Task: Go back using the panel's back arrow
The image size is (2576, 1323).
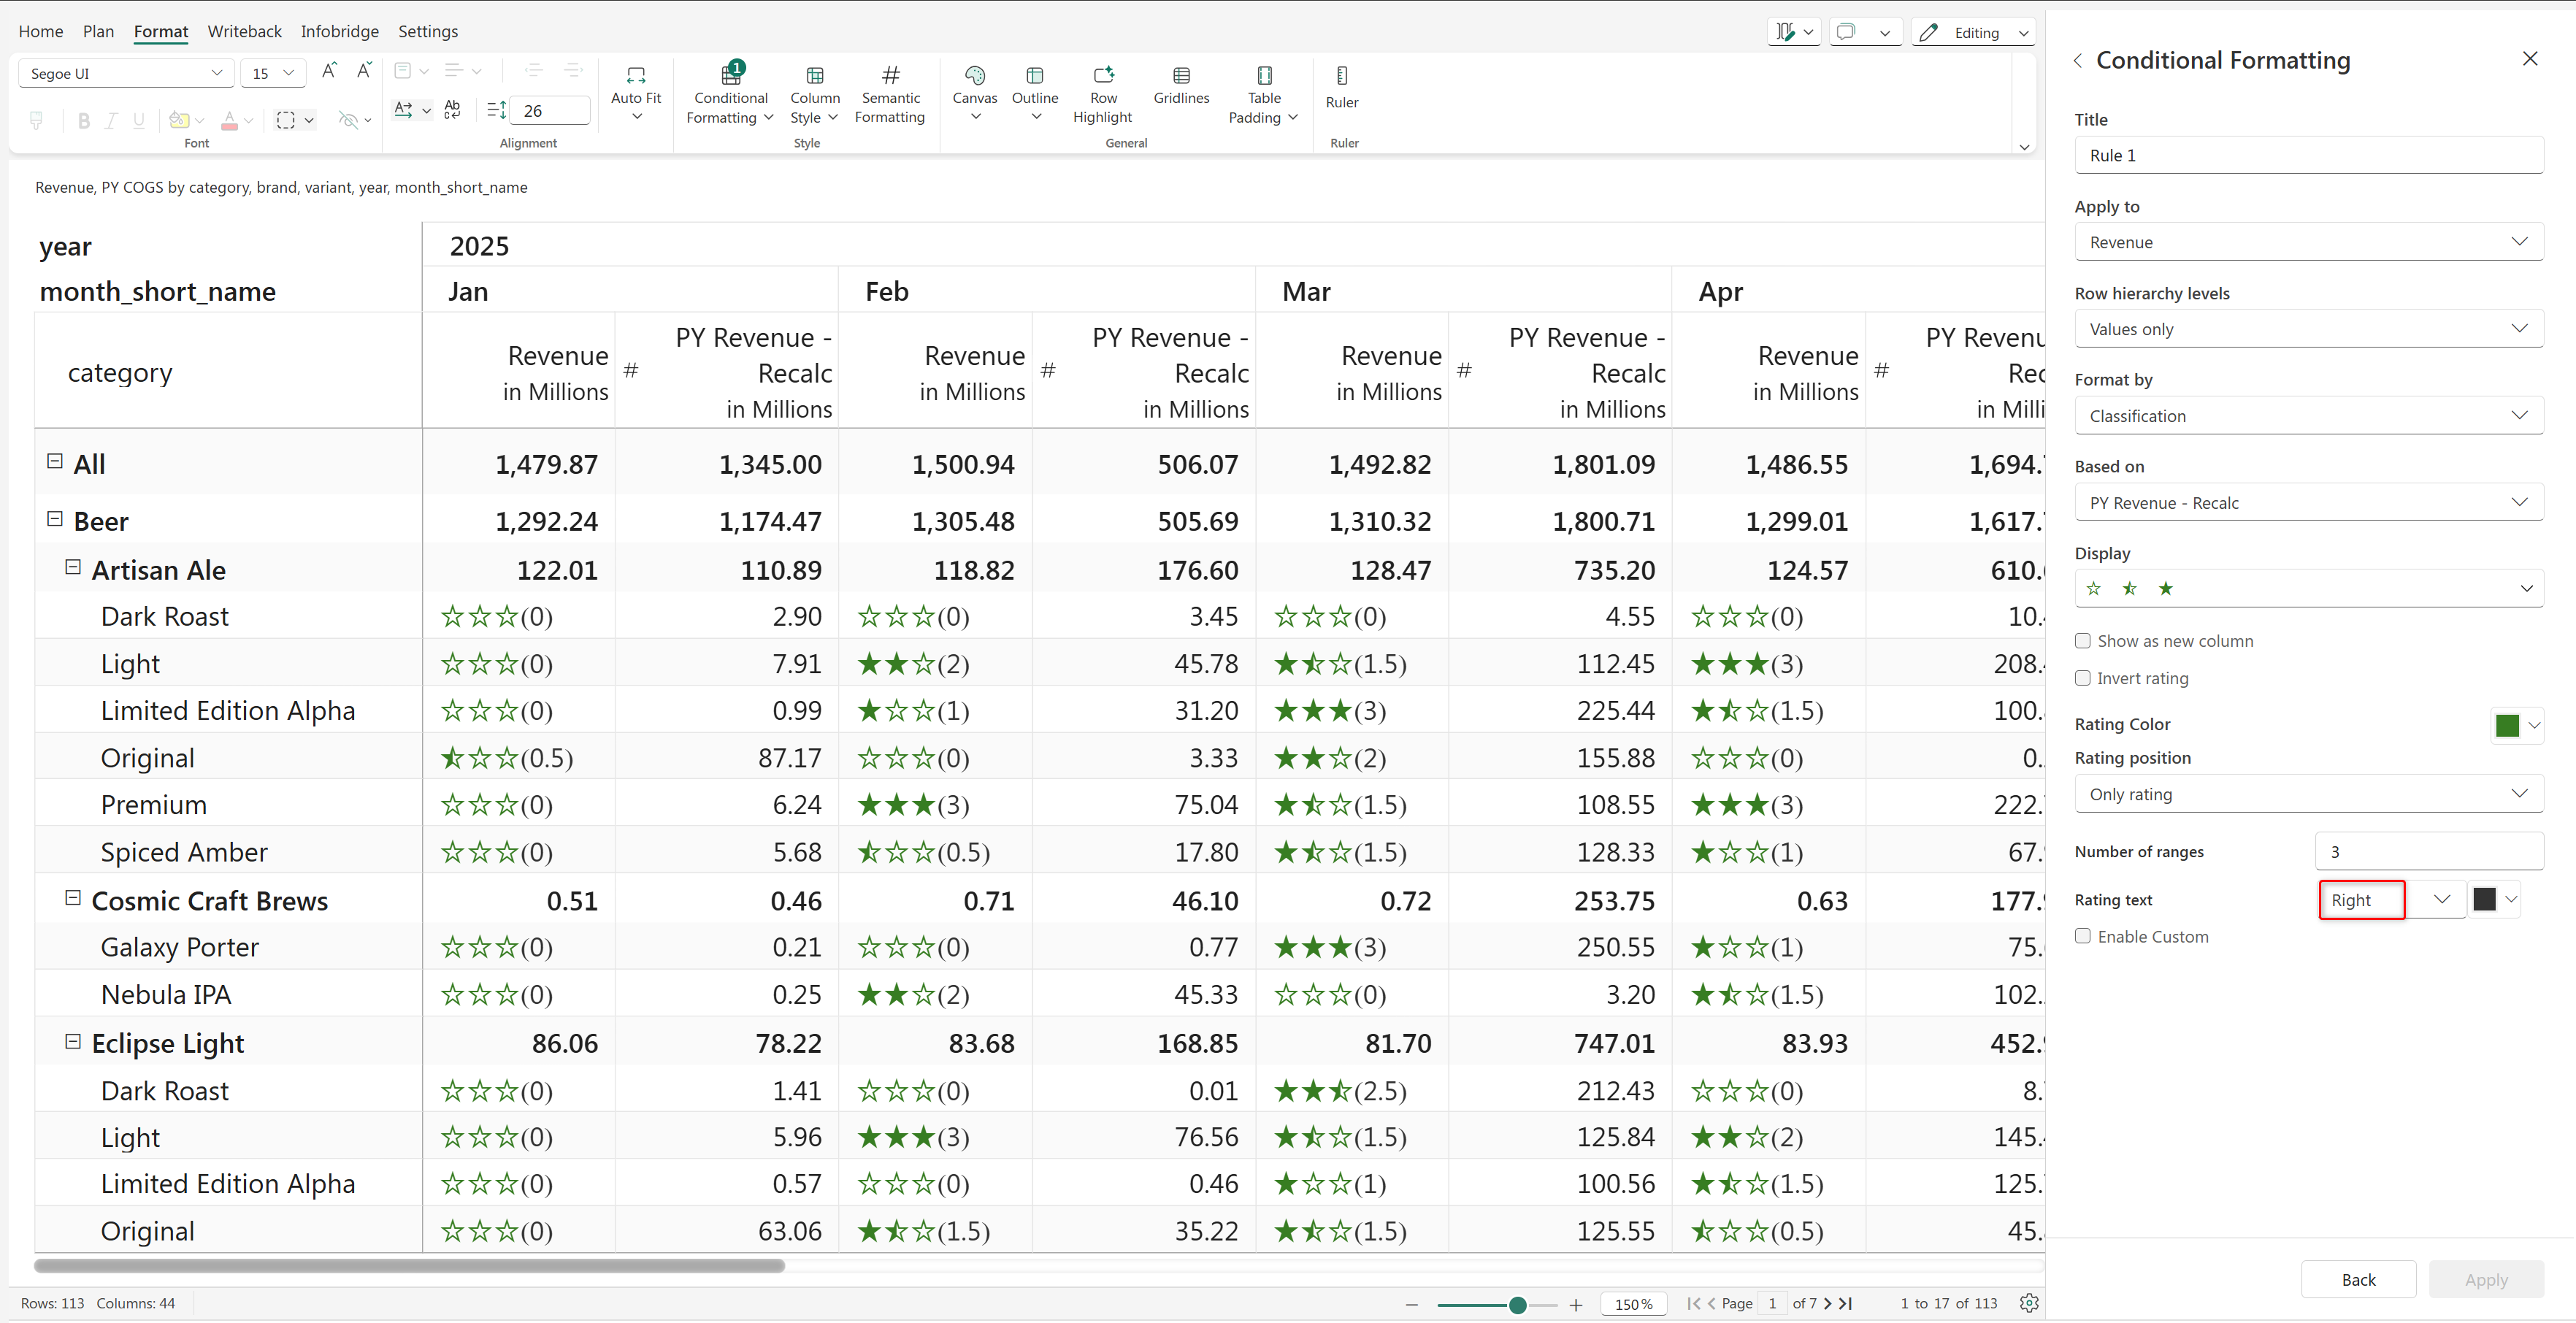Action: 2078,61
